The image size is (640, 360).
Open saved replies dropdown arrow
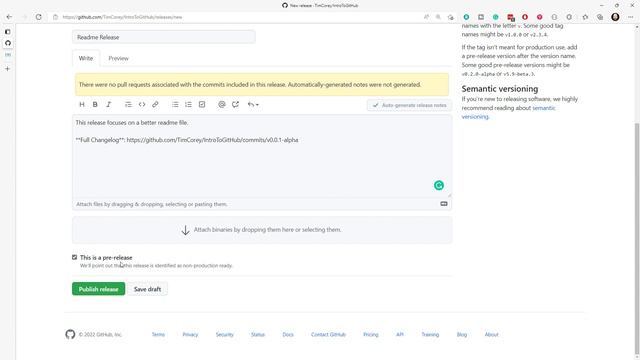(x=253, y=104)
